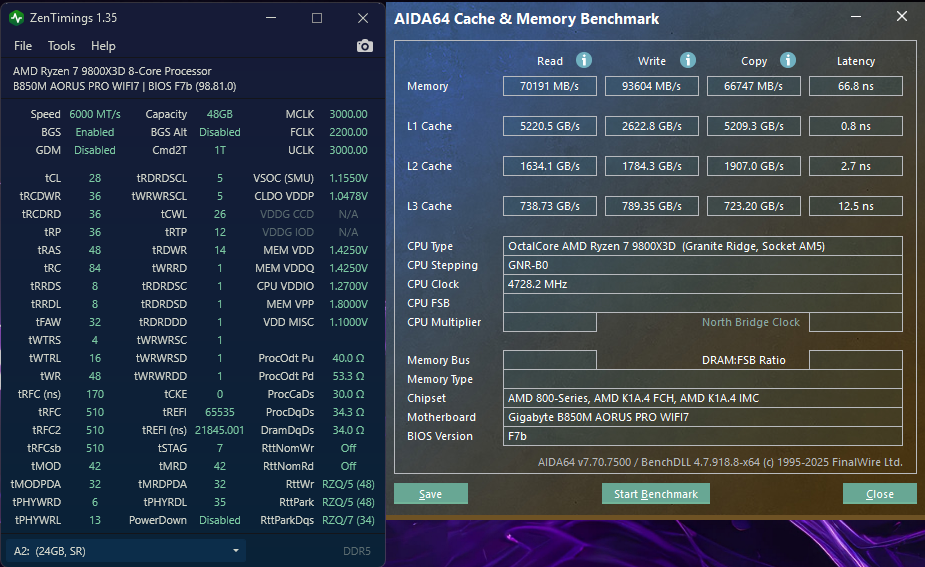Image resolution: width=925 pixels, height=567 pixels.
Task: Click Memory Write value 93604 MB/s
Action: coord(652,86)
